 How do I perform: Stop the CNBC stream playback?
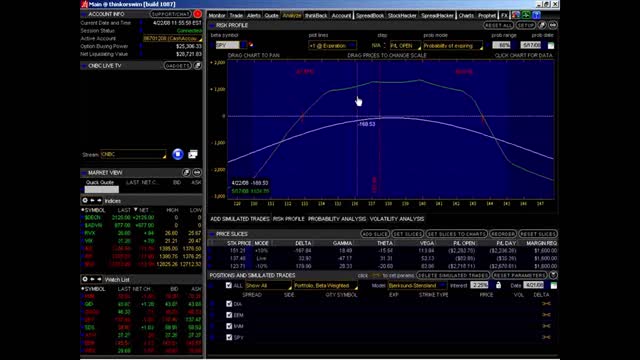(178, 154)
